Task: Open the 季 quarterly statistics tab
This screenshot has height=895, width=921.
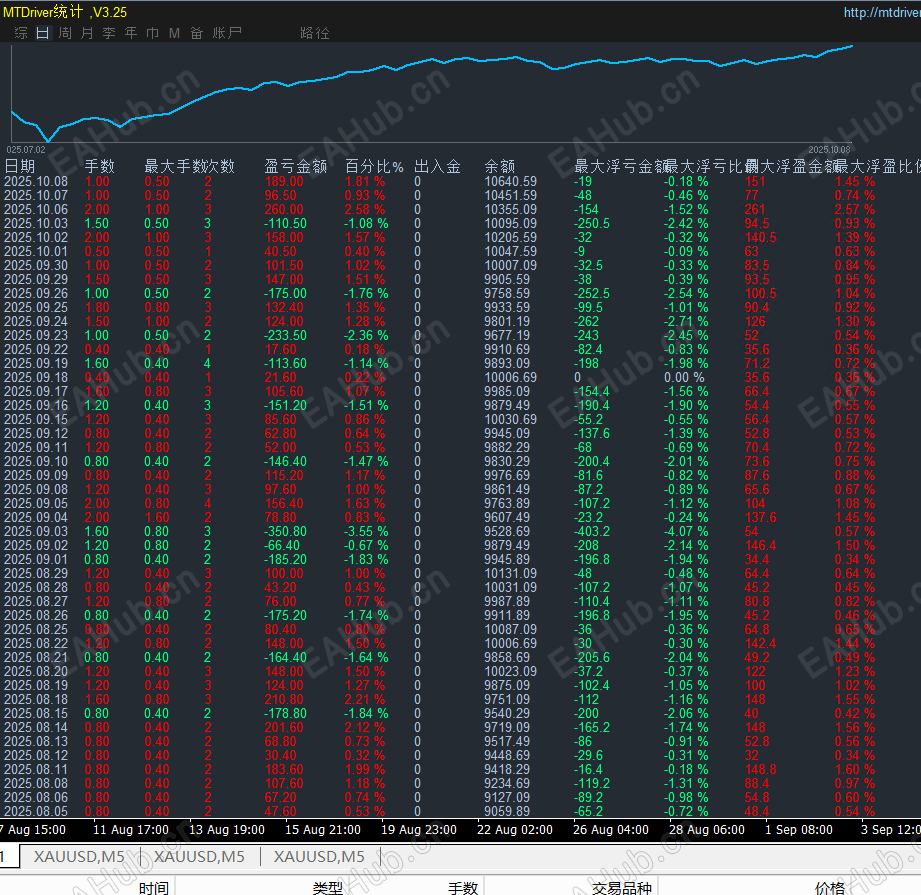Action: 109,33
